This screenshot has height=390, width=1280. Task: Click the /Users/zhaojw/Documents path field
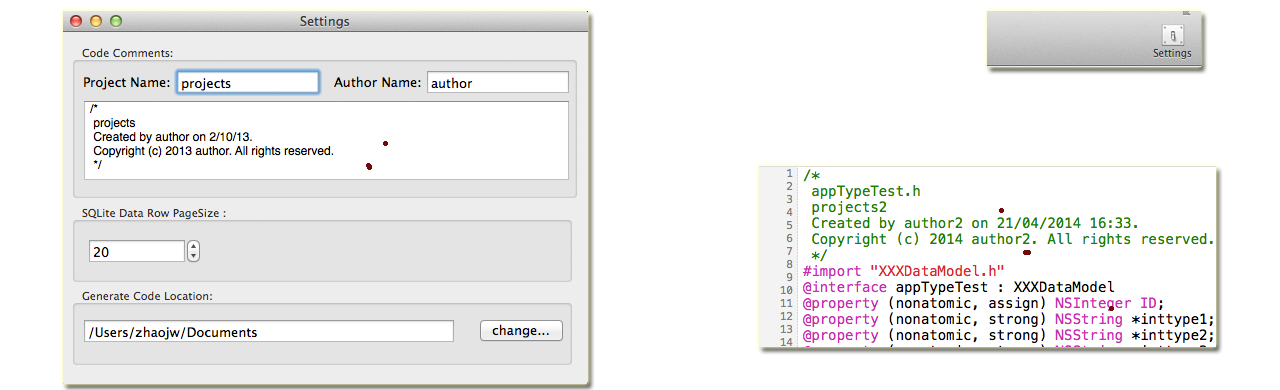(269, 332)
